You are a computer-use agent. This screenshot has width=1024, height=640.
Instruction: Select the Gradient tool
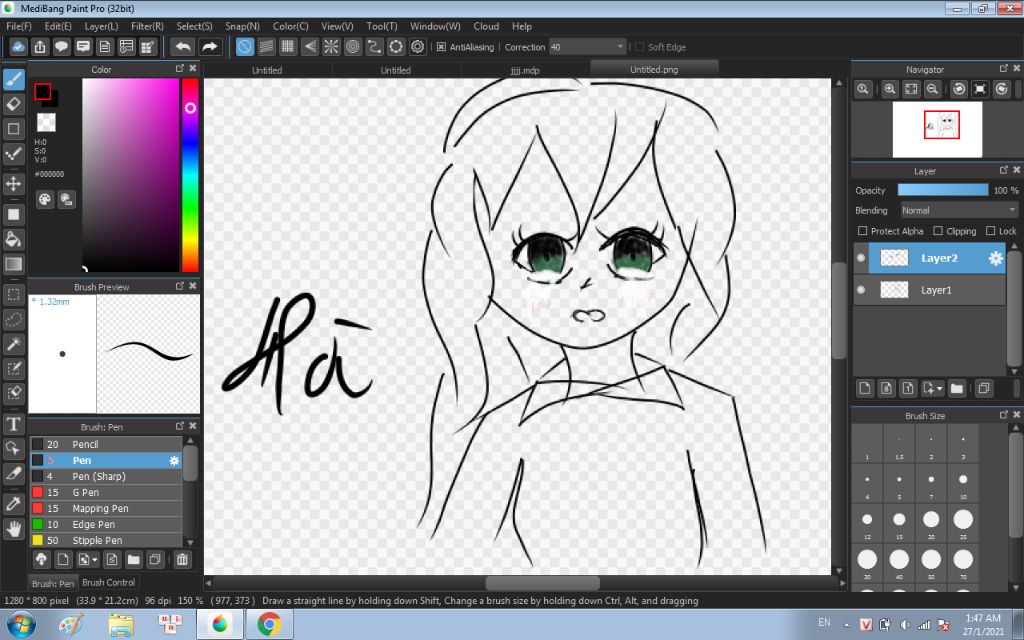(14, 264)
